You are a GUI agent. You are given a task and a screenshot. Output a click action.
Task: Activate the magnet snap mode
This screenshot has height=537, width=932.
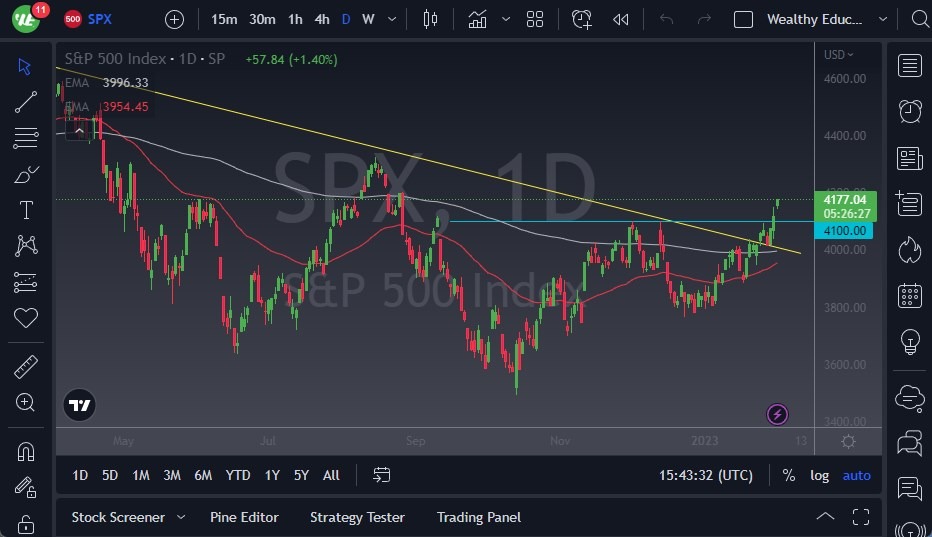[26, 451]
